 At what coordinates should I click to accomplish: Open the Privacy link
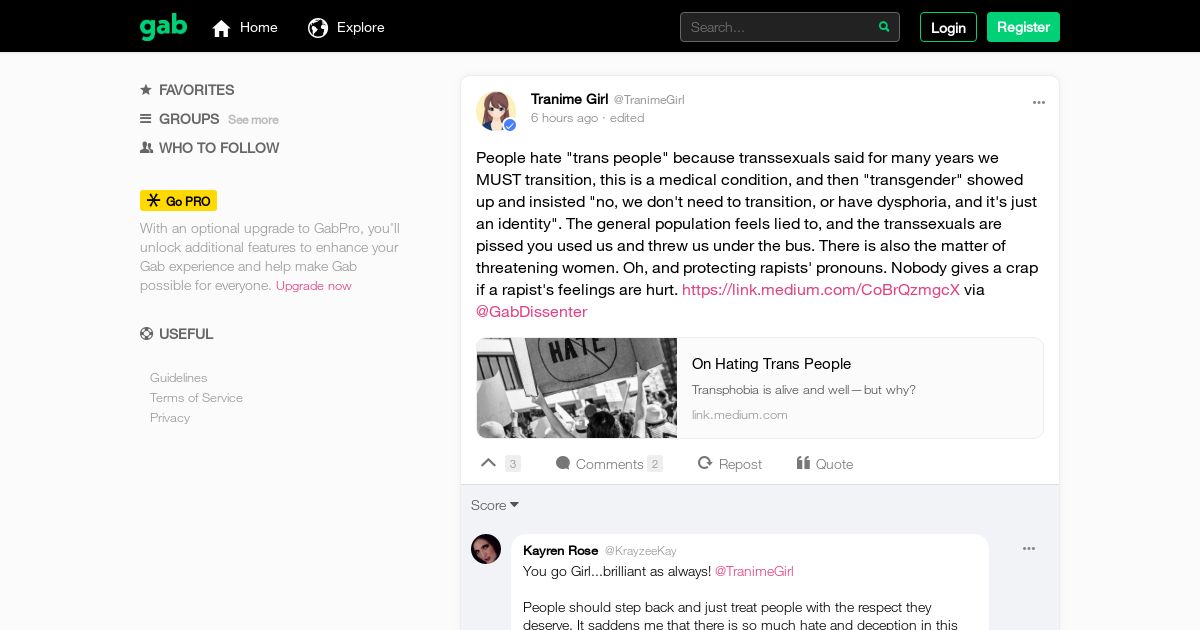pos(170,418)
